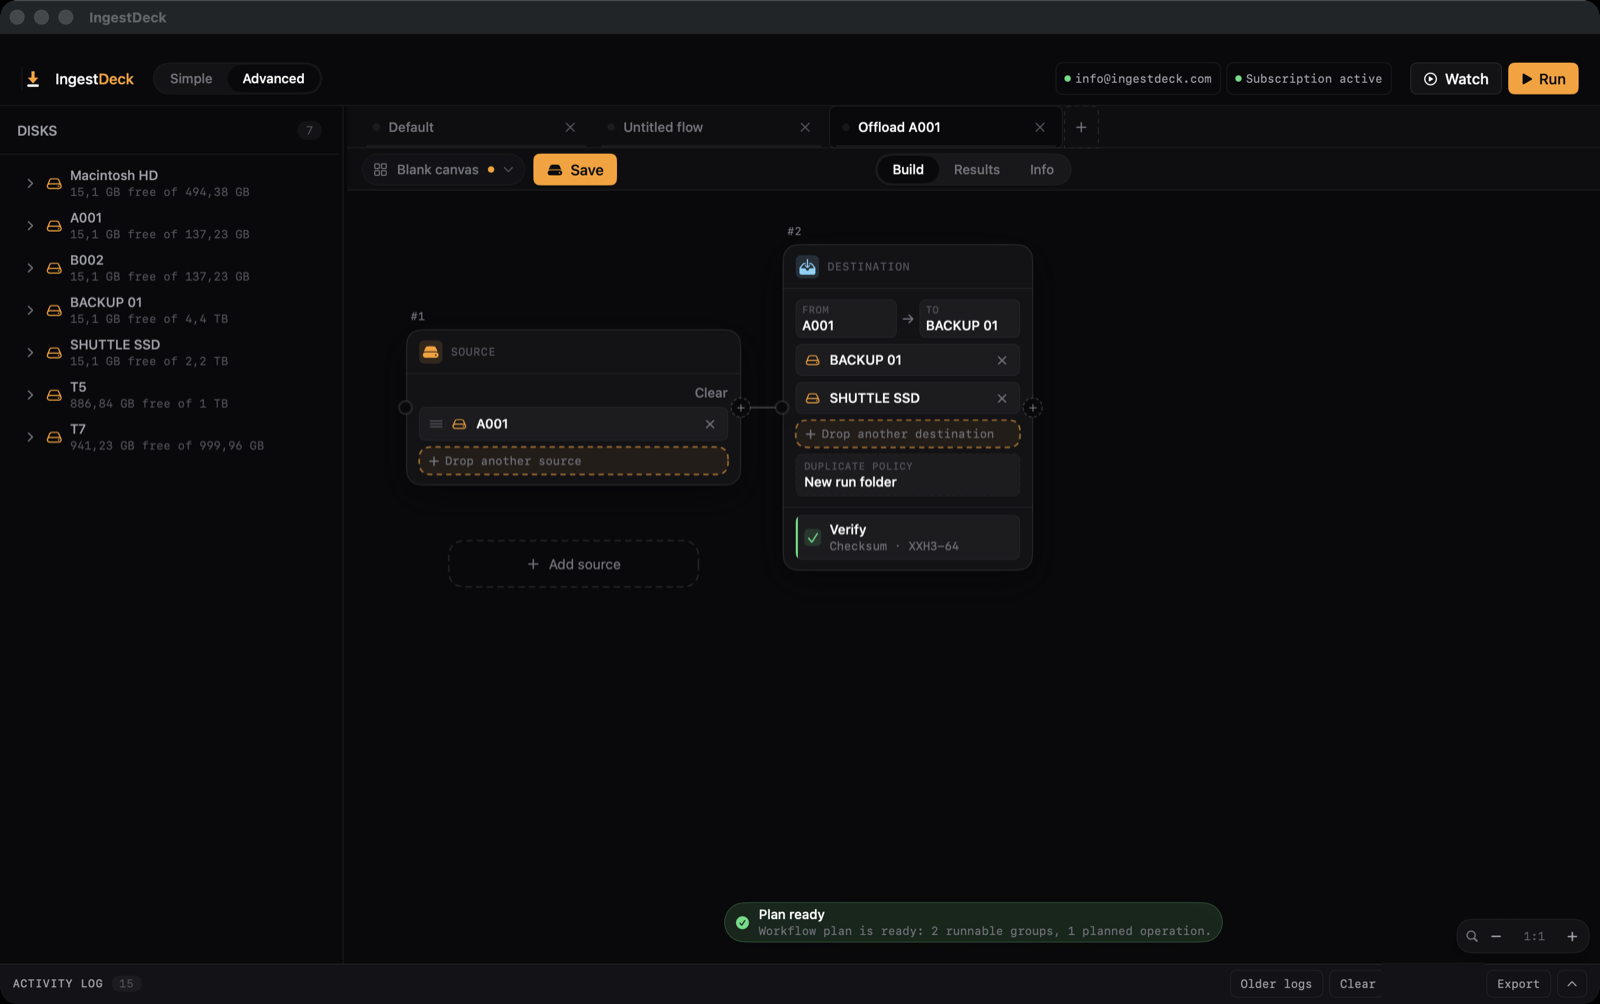Click the Destination node inbox icon
This screenshot has width=1600, height=1004.
pyautogui.click(x=807, y=267)
